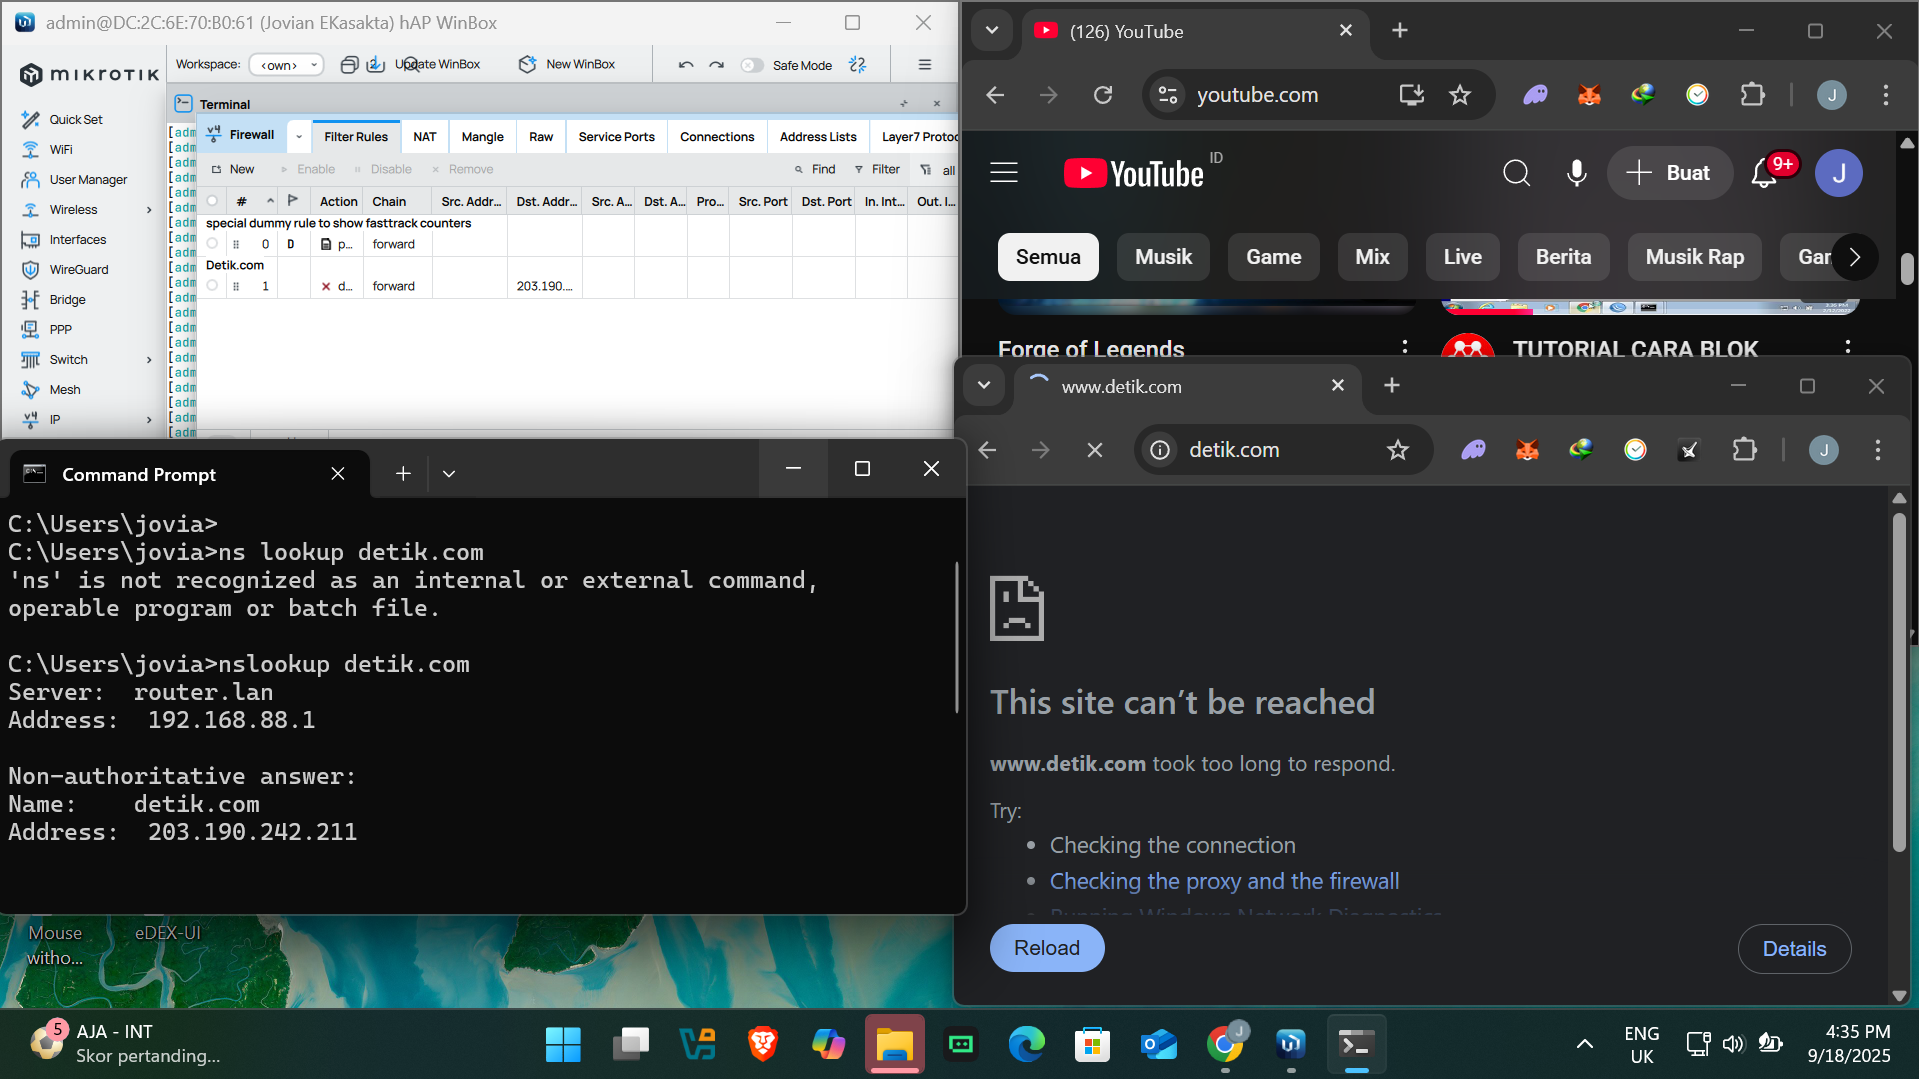This screenshot has width=1919, height=1079.
Task: Select the Detik.com rule row radio button
Action: [212, 286]
